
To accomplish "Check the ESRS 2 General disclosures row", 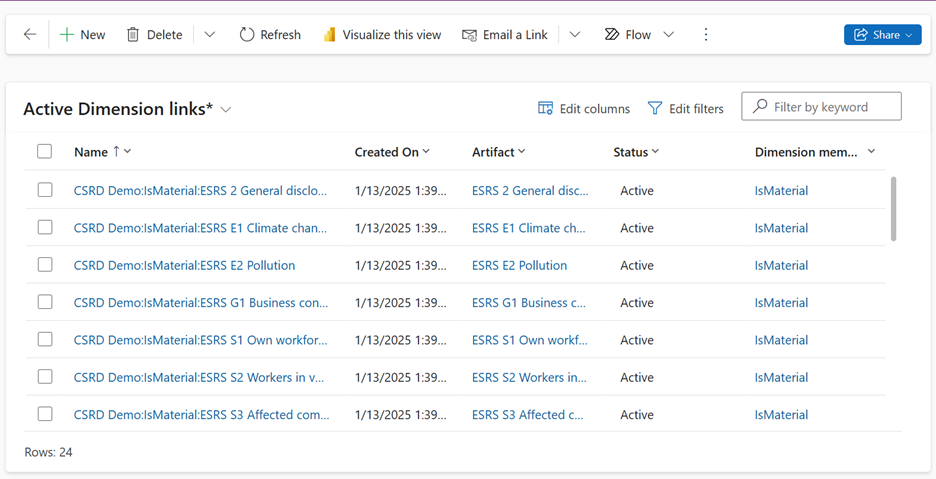I will (x=45, y=190).
